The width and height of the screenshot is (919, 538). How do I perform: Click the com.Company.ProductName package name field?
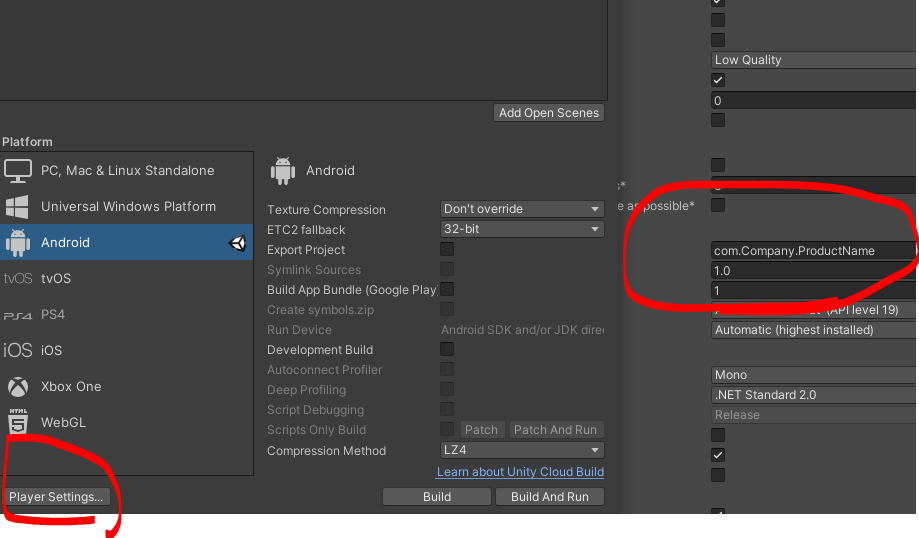pyautogui.click(x=814, y=250)
